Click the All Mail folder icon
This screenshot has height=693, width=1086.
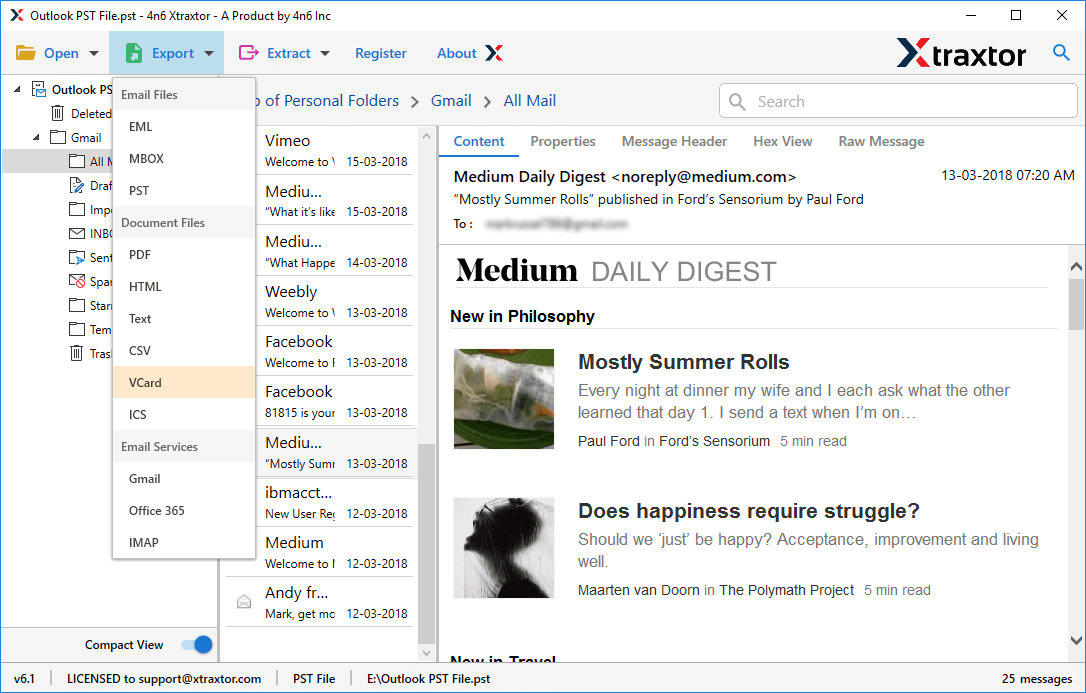[x=77, y=161]
